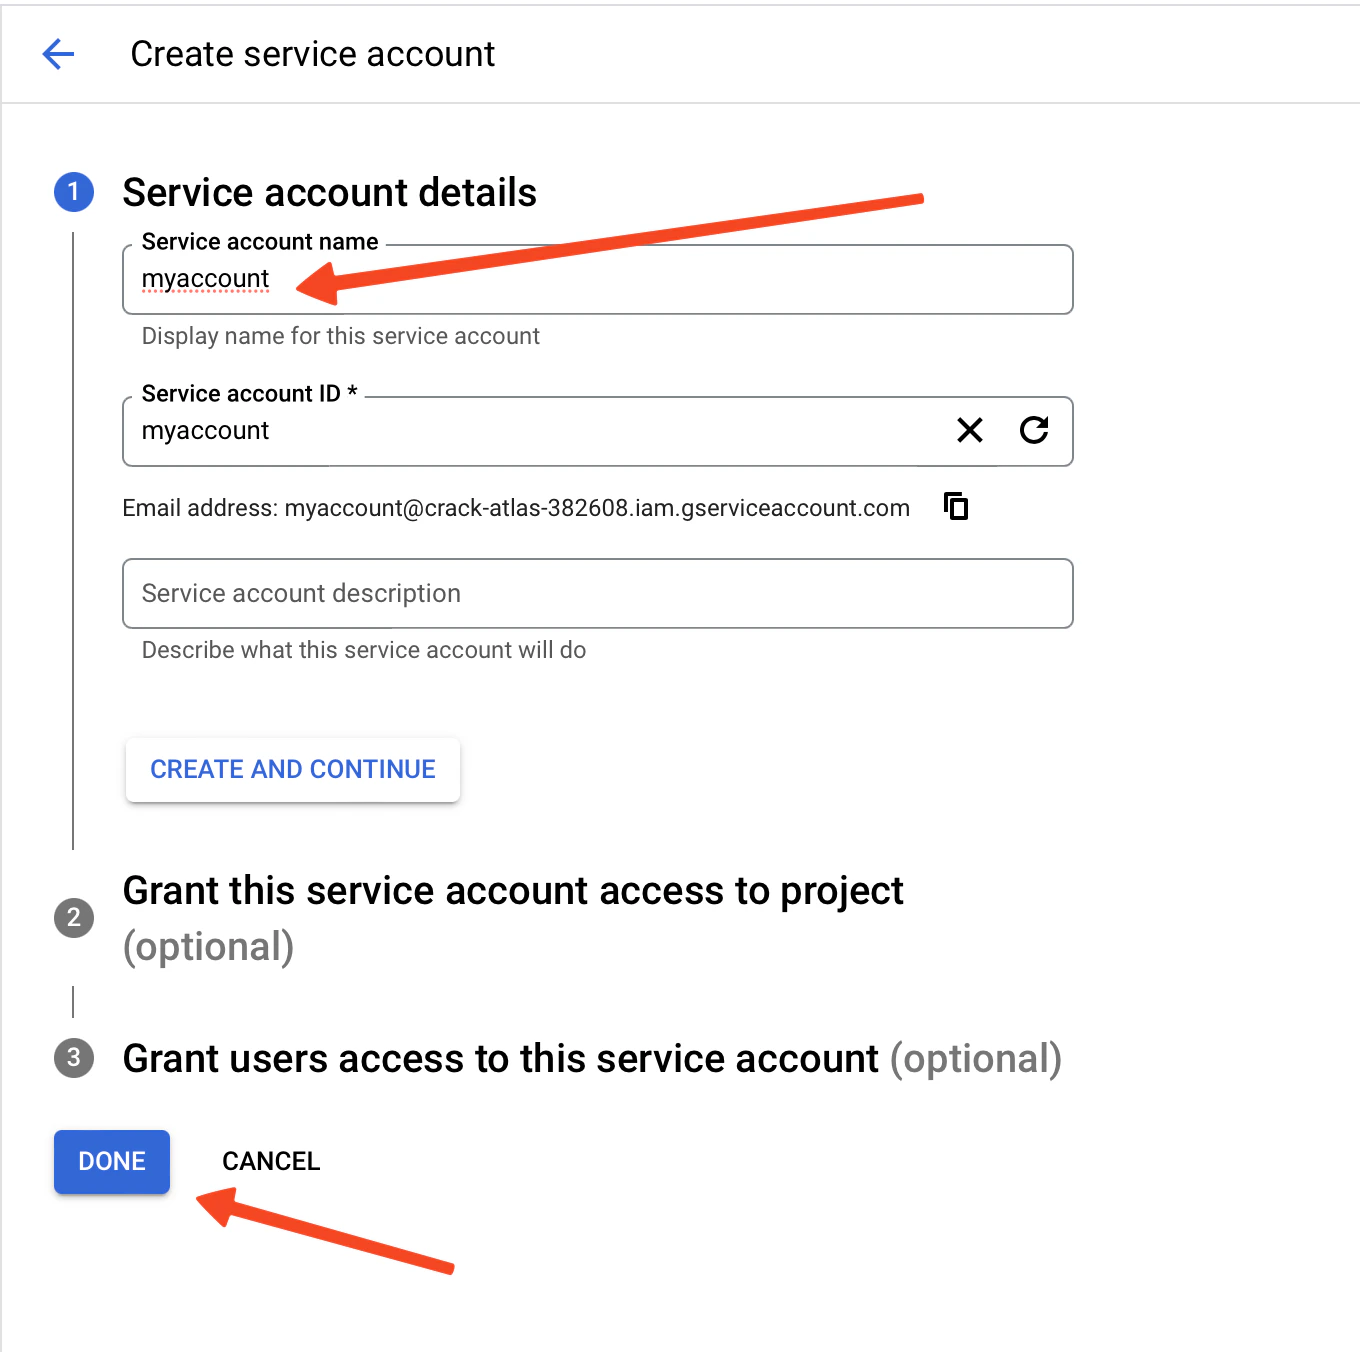Click 'Display name for this service account' hint

coord(341,336)
